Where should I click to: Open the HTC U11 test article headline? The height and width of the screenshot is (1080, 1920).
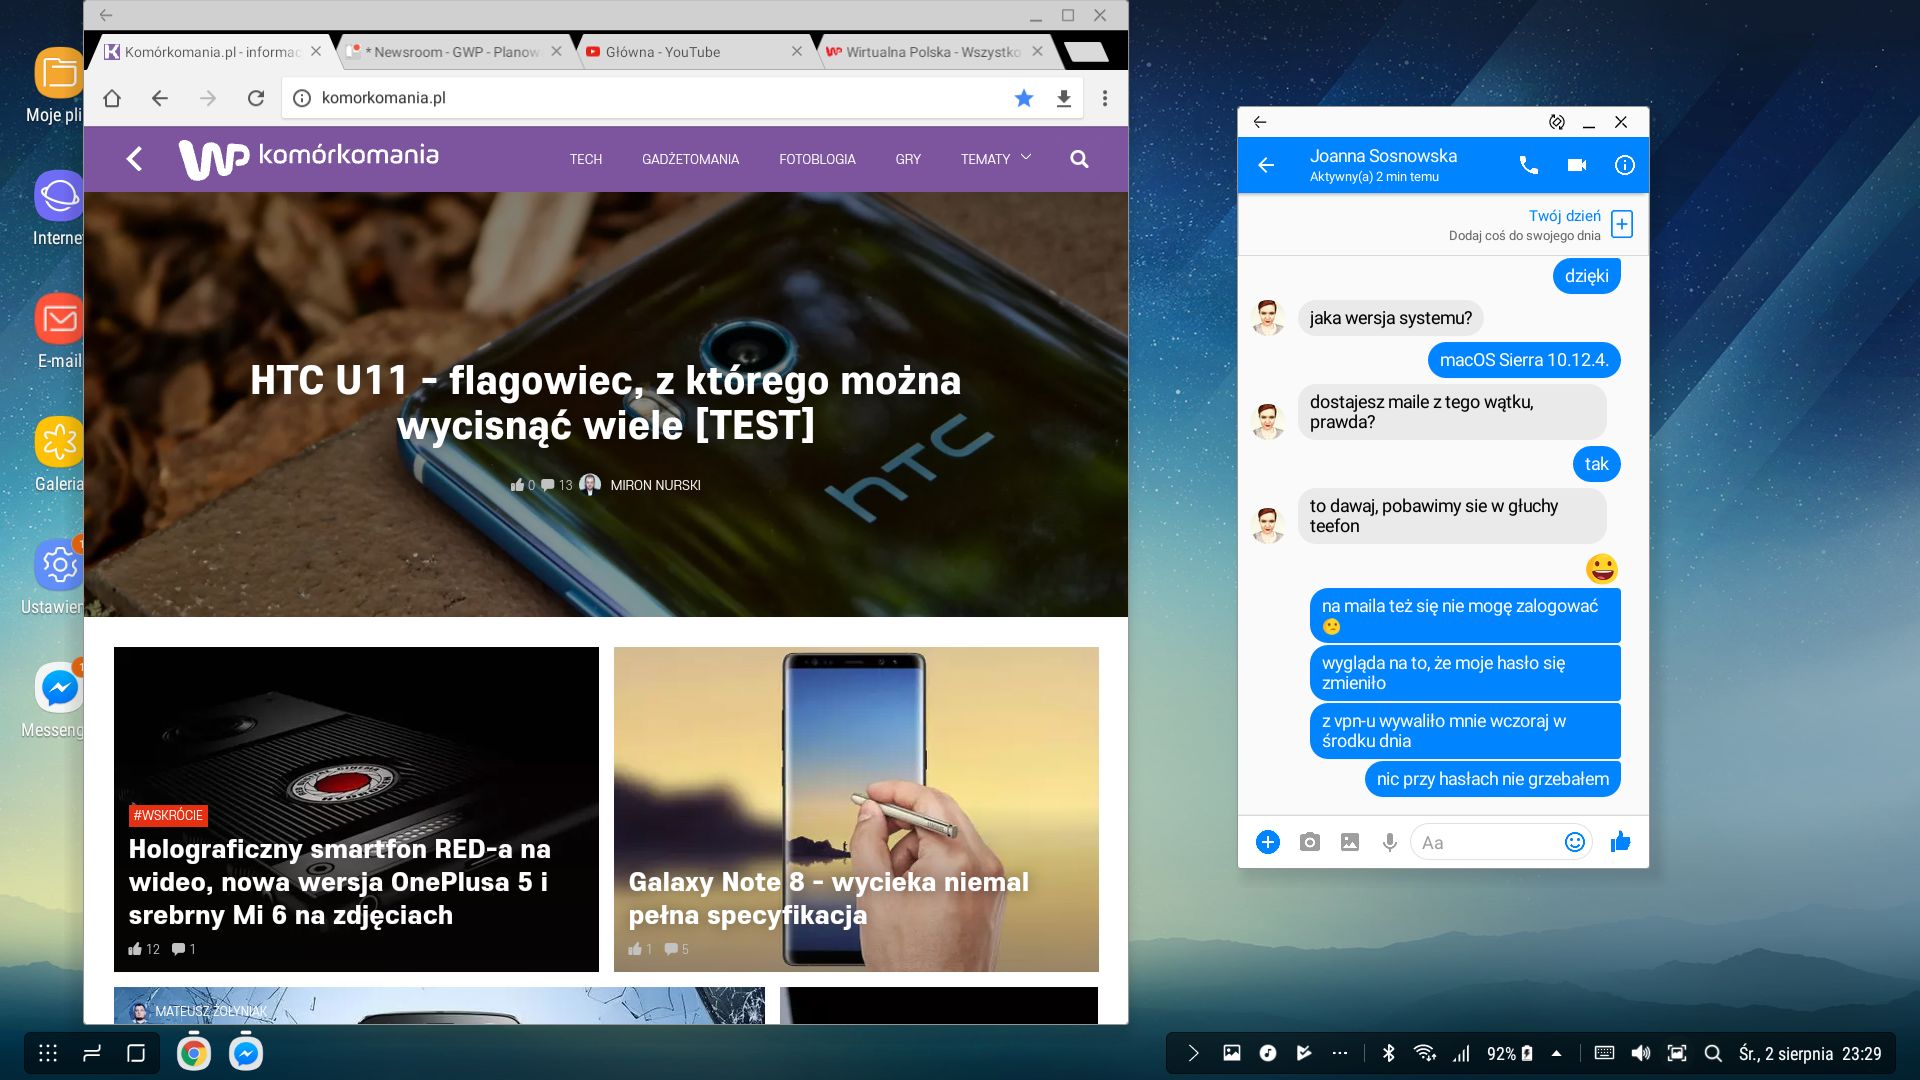[x=606, y=402]
